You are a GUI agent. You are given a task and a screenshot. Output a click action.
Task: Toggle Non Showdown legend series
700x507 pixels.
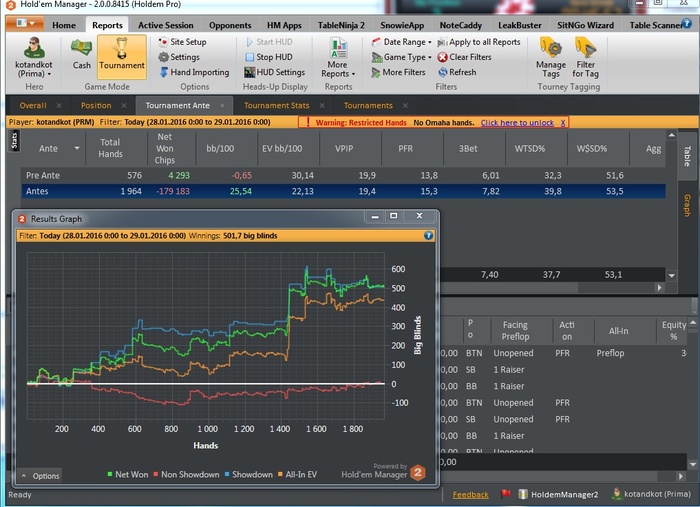click(186, 474)
